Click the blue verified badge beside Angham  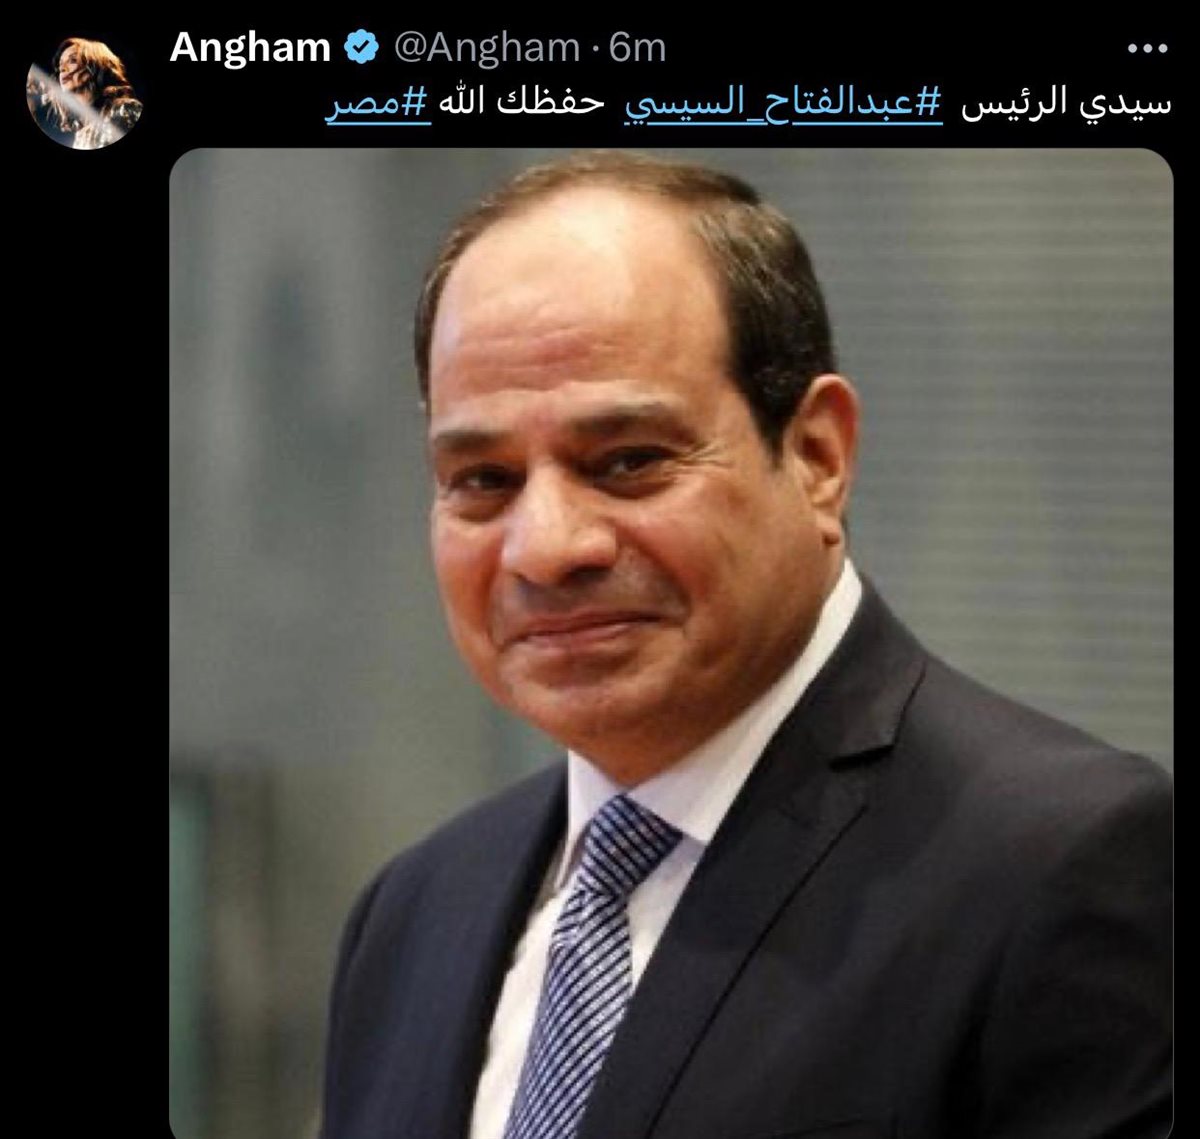(x=361, y=47)
